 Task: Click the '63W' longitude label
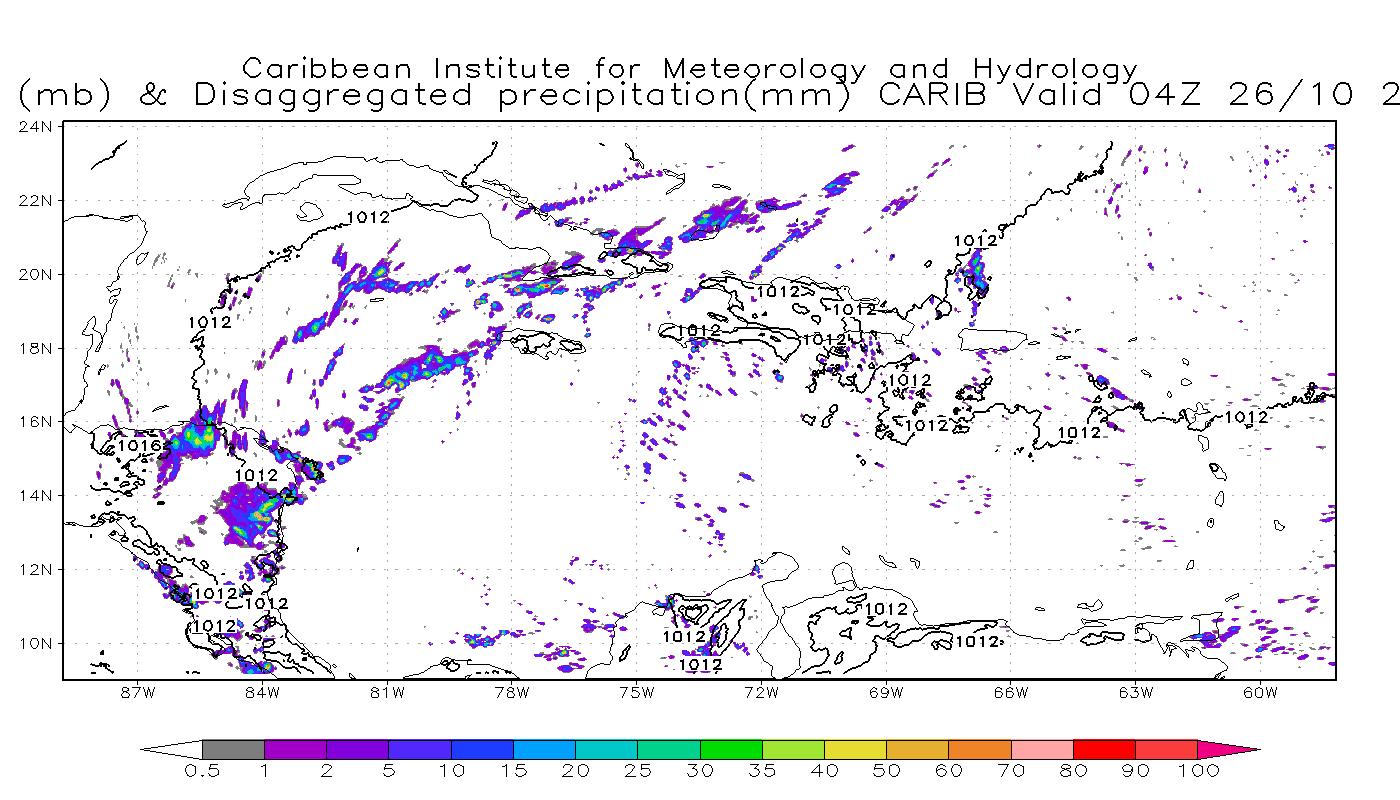(1136, 693)
